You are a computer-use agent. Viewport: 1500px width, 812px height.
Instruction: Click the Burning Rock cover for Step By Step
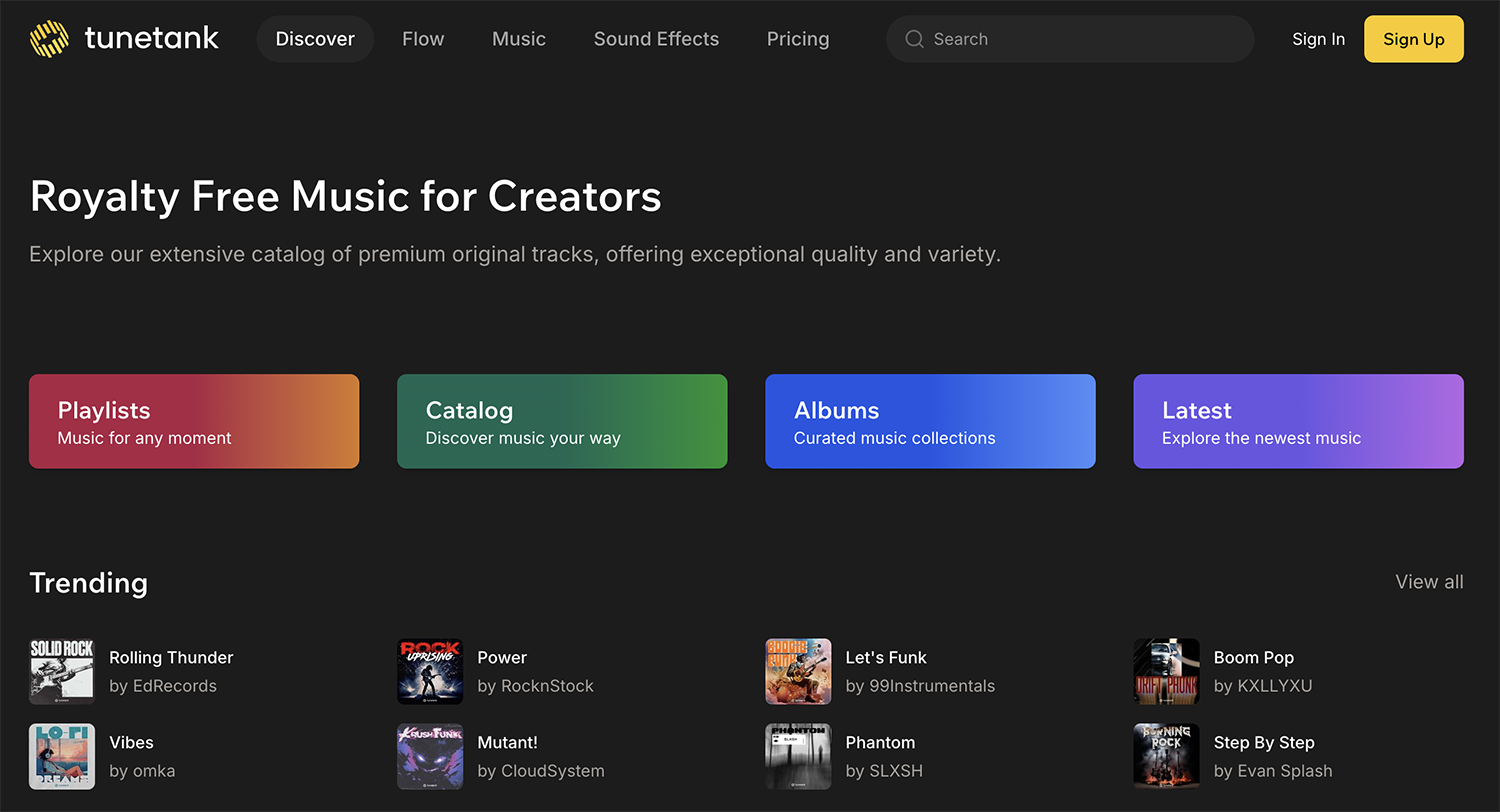click(x=1166, y=757)
